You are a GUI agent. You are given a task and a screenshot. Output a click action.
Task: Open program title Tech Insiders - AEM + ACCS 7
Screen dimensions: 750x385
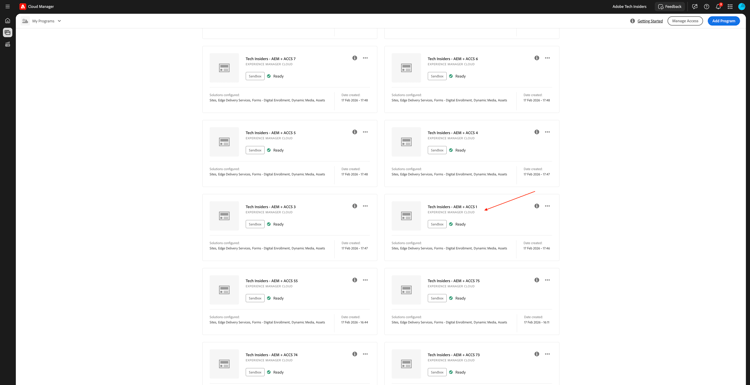271,59
